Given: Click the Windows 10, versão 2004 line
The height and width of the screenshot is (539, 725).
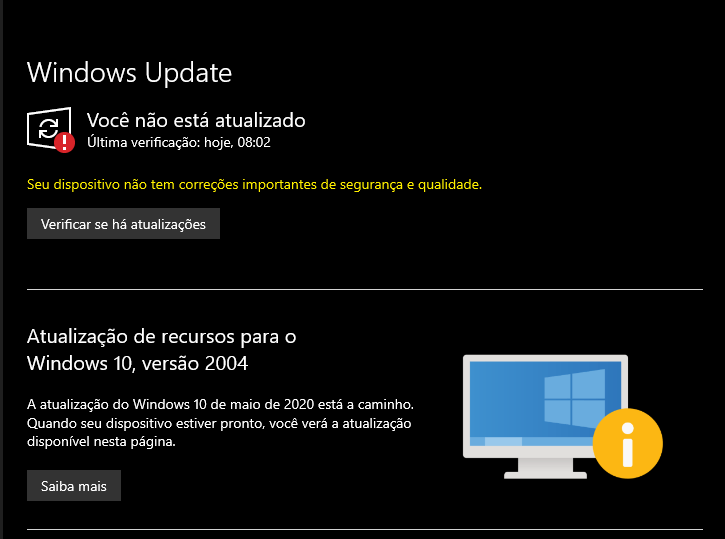Looking at the screenshot, I should tap(137, 363).
